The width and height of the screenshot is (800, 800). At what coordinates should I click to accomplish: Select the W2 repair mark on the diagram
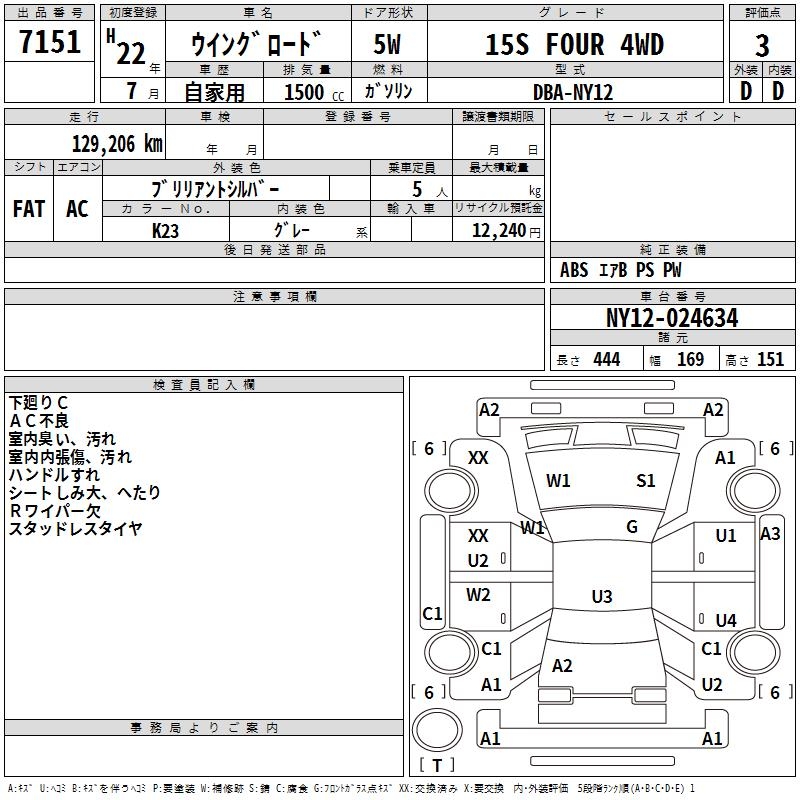[x=478, y=595]
